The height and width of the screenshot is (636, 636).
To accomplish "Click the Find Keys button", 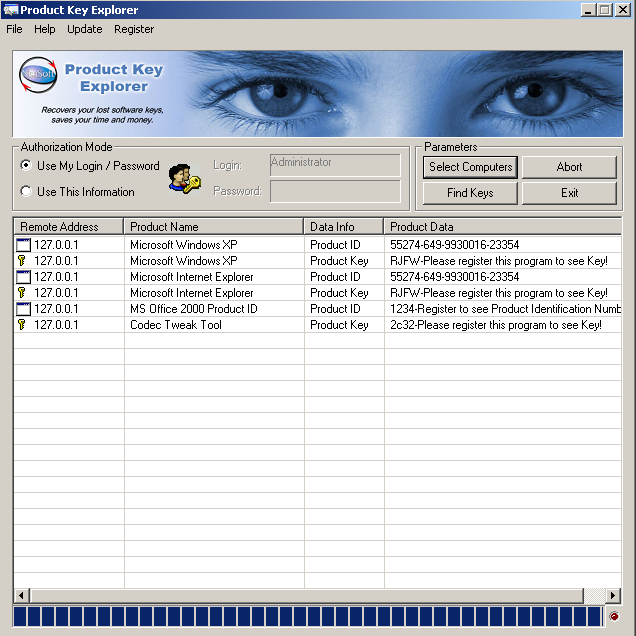I will point(470,193).
